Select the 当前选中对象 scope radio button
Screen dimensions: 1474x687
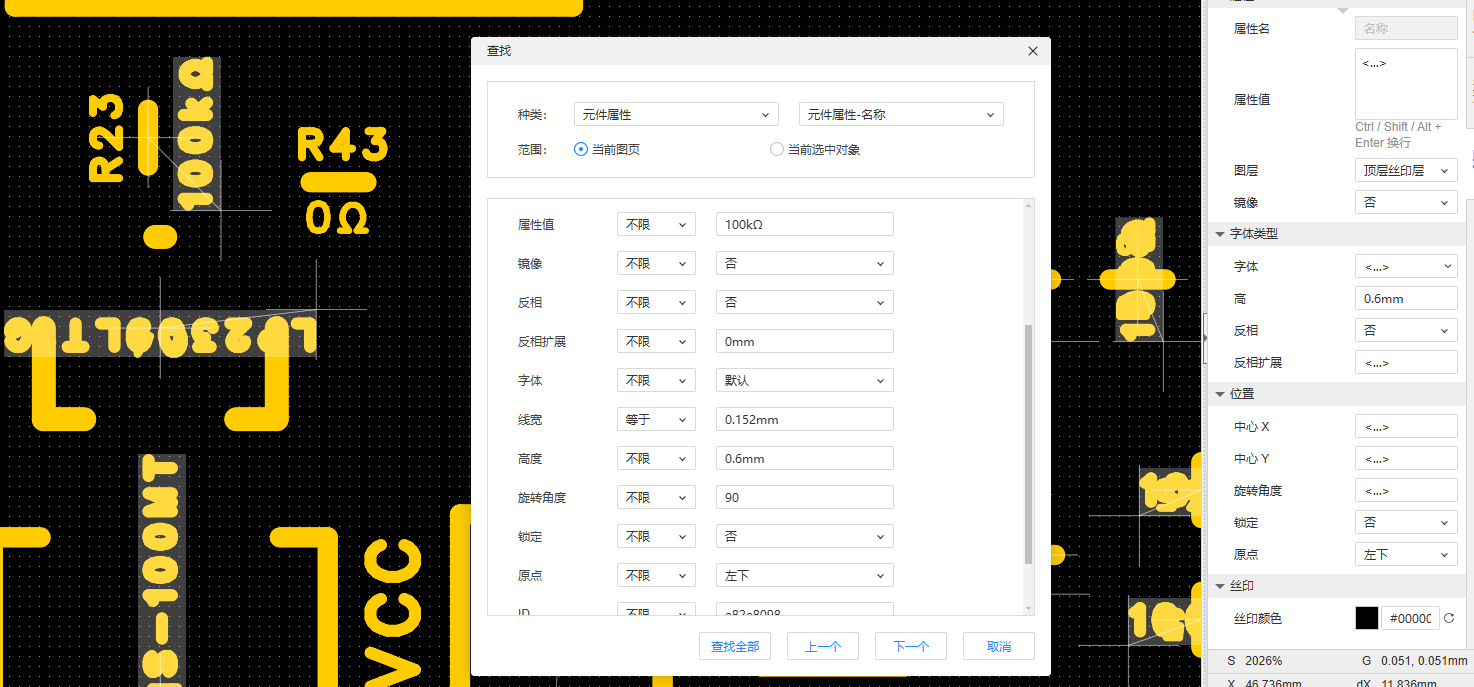pyautogui.click(x=777, y=150)
